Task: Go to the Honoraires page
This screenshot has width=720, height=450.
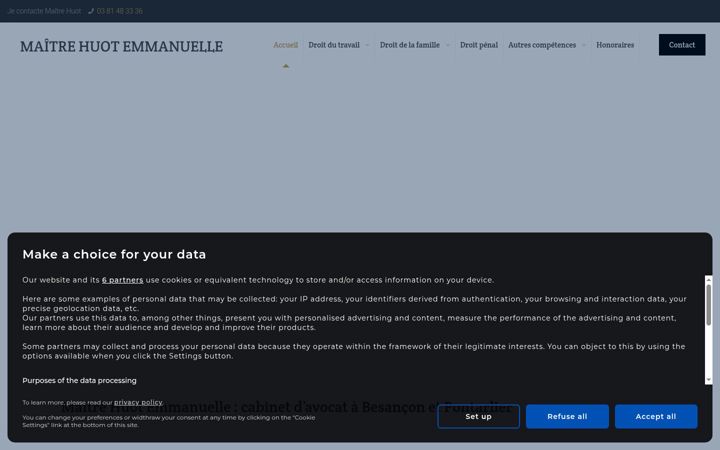Action: (615, 45)
